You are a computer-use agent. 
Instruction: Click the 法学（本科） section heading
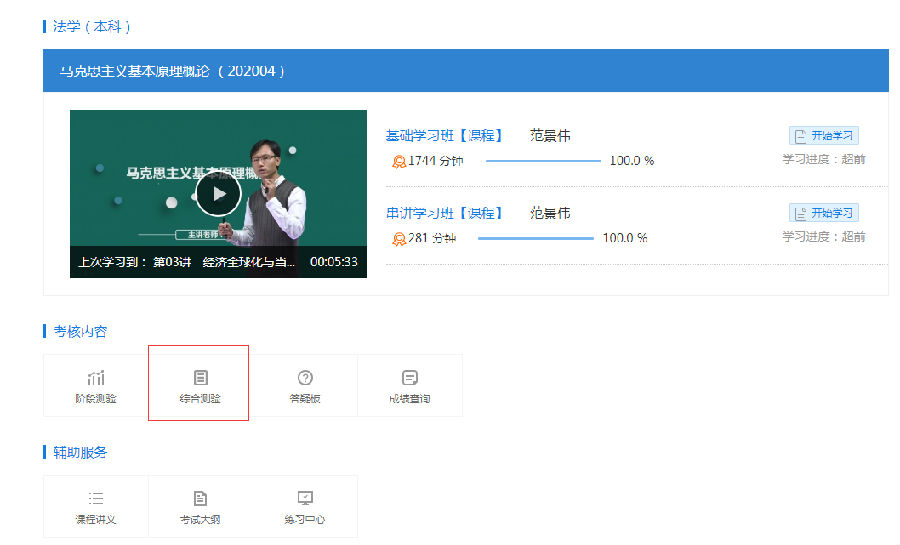[x=92, y=26]
